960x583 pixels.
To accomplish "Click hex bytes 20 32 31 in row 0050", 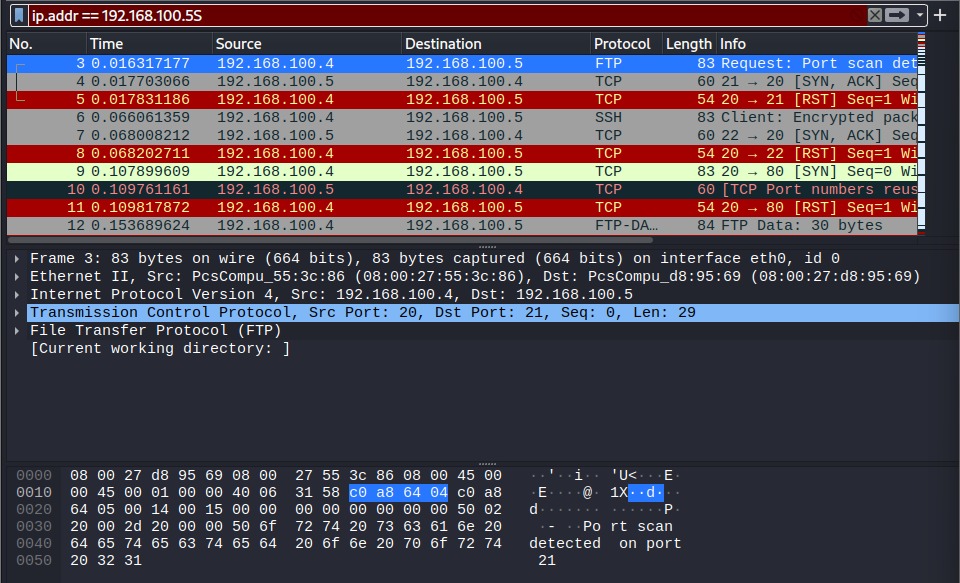I will point(106,560).
